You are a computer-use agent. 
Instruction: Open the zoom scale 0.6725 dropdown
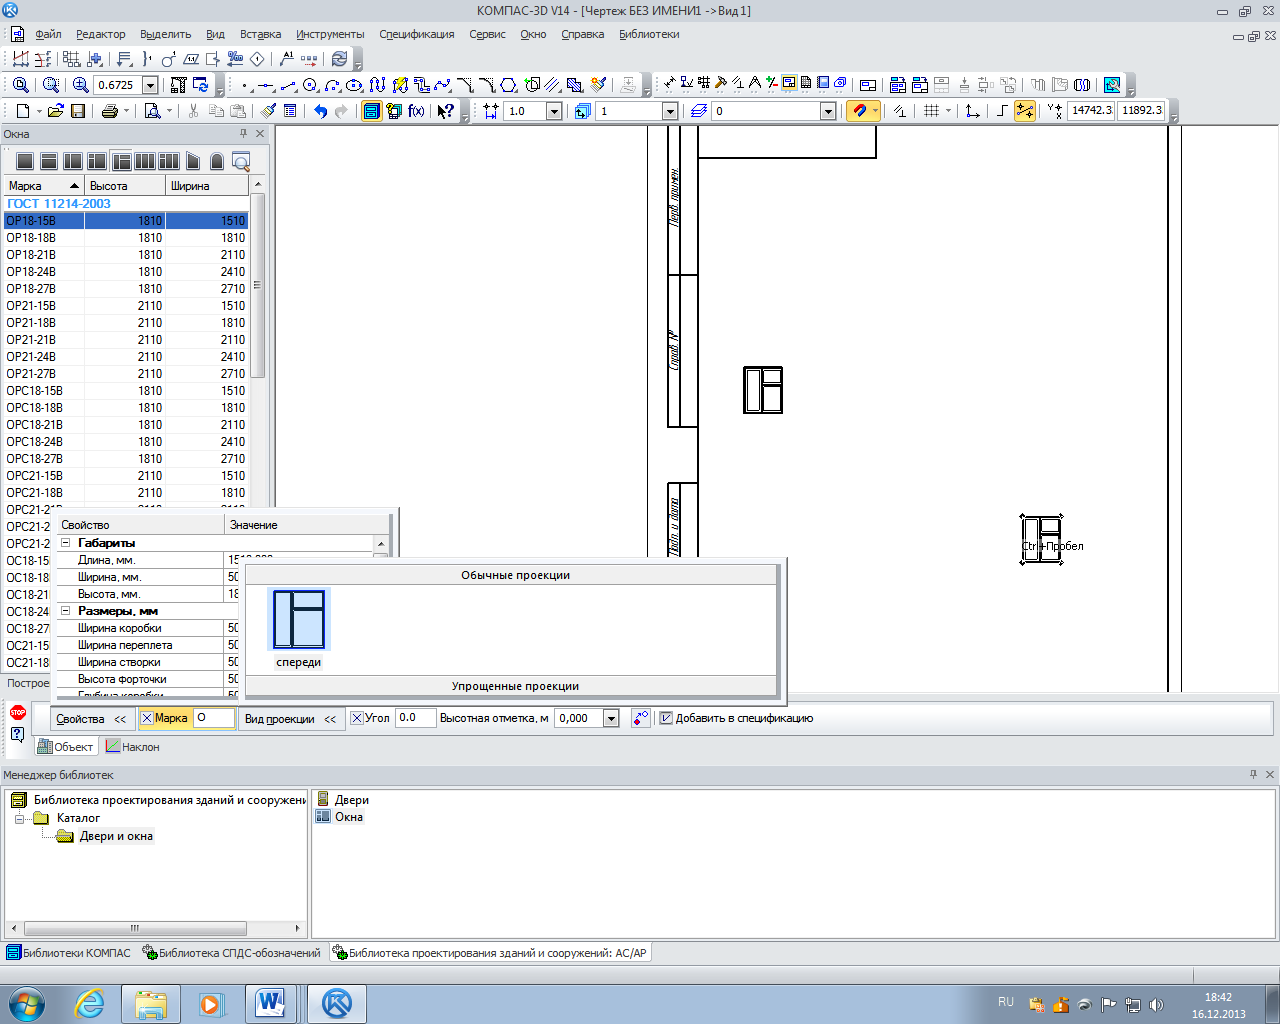coord(150,85)
